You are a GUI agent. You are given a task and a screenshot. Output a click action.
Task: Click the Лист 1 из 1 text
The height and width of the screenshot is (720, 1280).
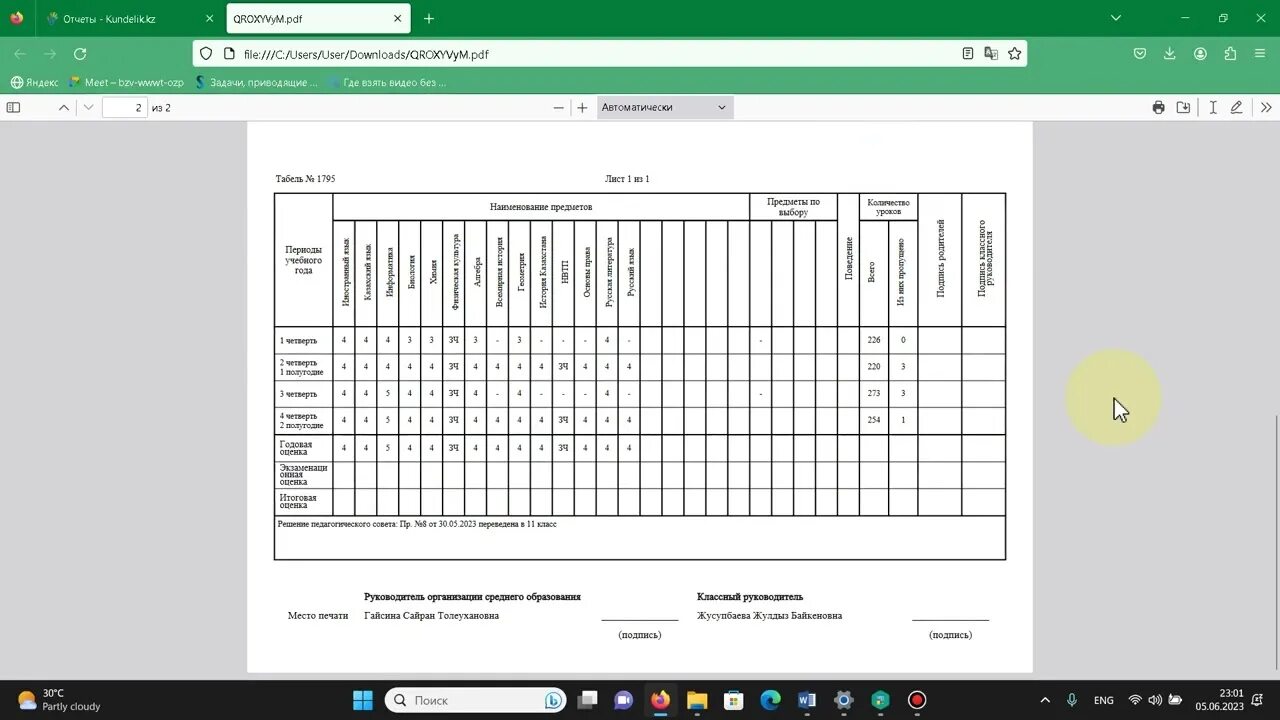[x=627, y=179]
